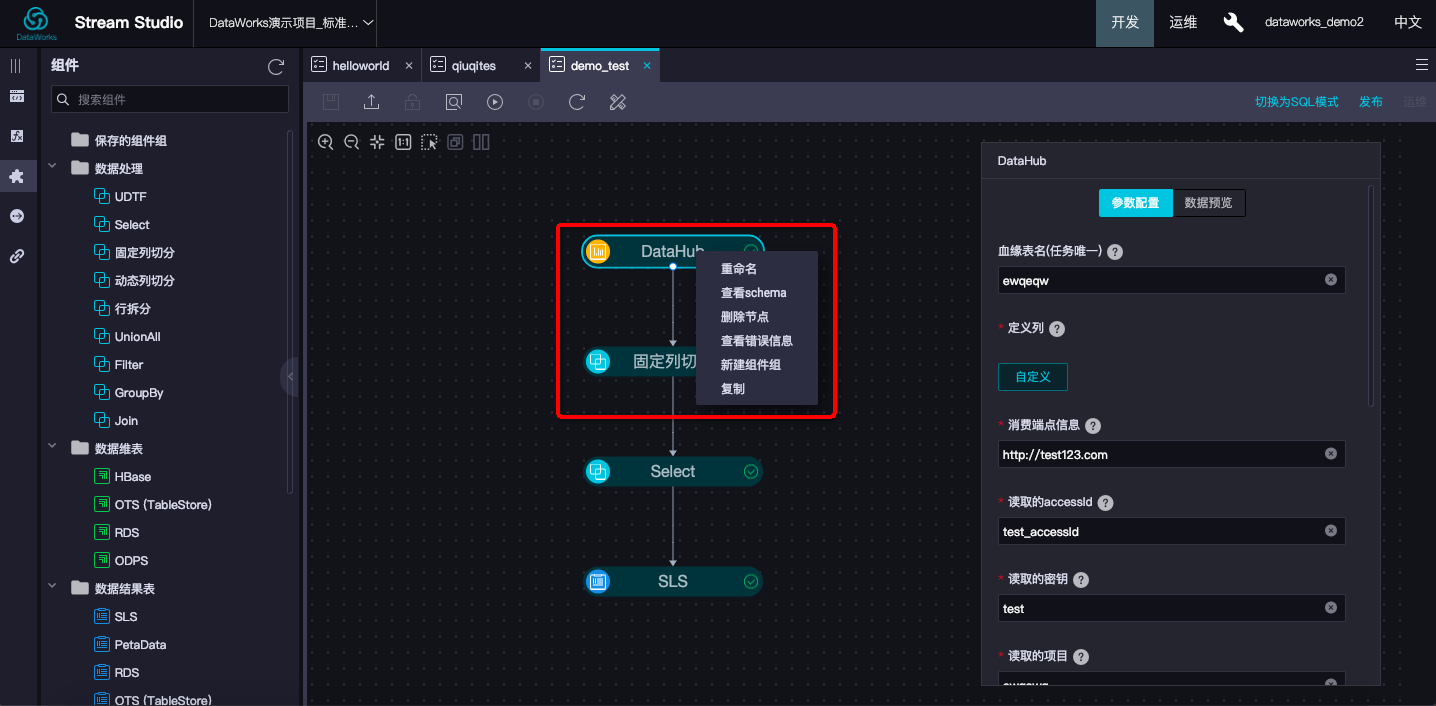Click the 自定义 button
Image resolution: width=1436 pixels, height=706 pixels.
pos(1033,377)
